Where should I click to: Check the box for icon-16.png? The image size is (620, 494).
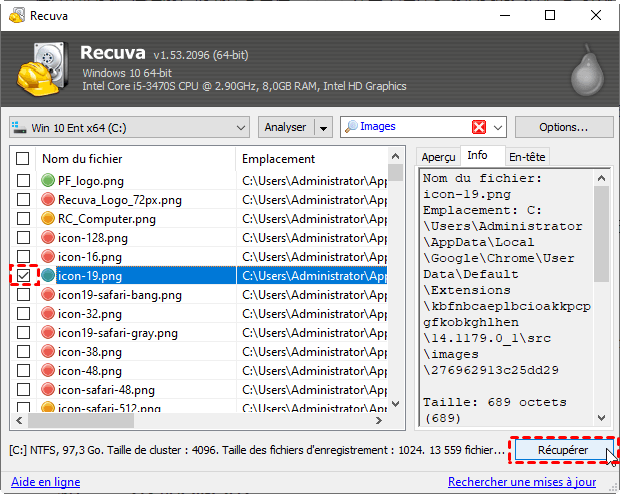pyautogui.click(x=23, y=257)
